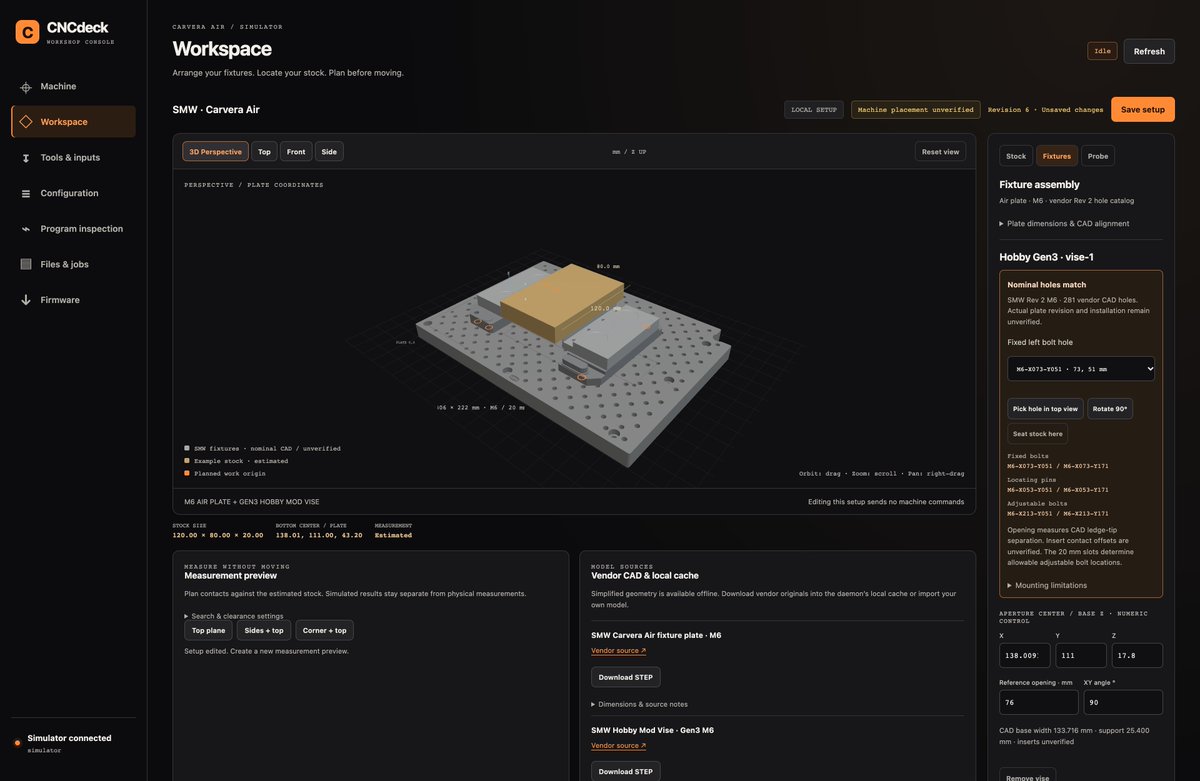Expand Plate dimensions & CAD alignment
Image resolution: width=1200 pixels, height=781 pixels.
point(1065,224)
